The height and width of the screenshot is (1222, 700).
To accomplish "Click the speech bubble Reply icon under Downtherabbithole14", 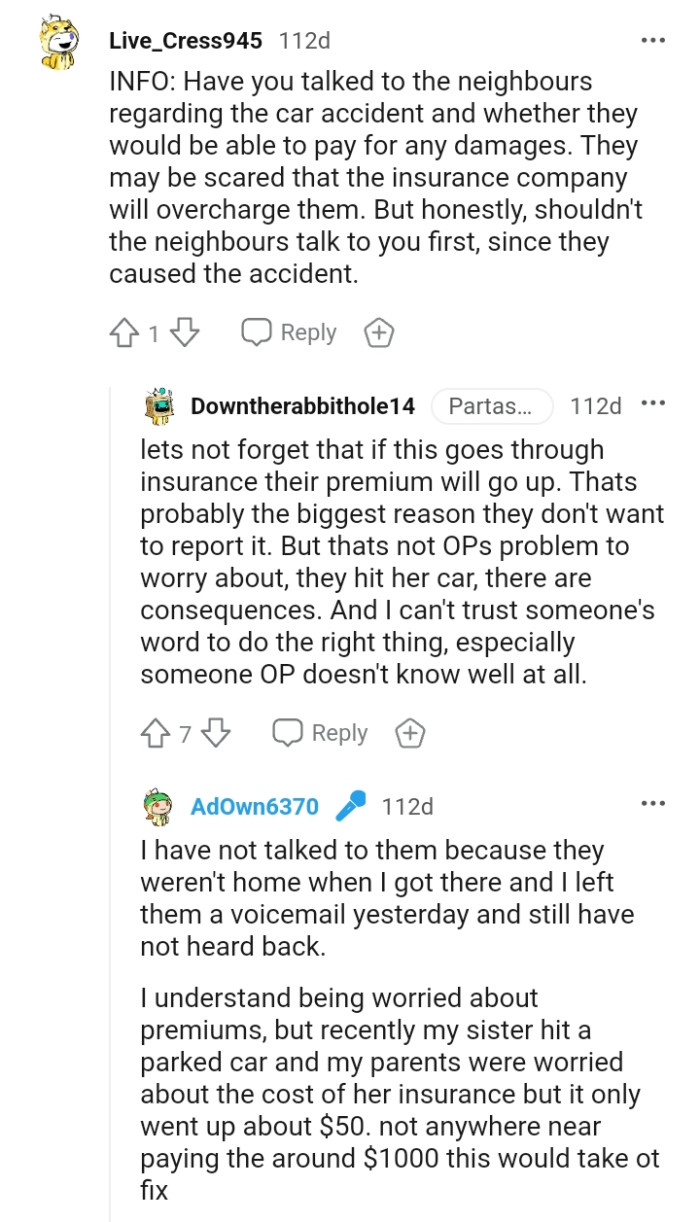I will tap(290, 733).
